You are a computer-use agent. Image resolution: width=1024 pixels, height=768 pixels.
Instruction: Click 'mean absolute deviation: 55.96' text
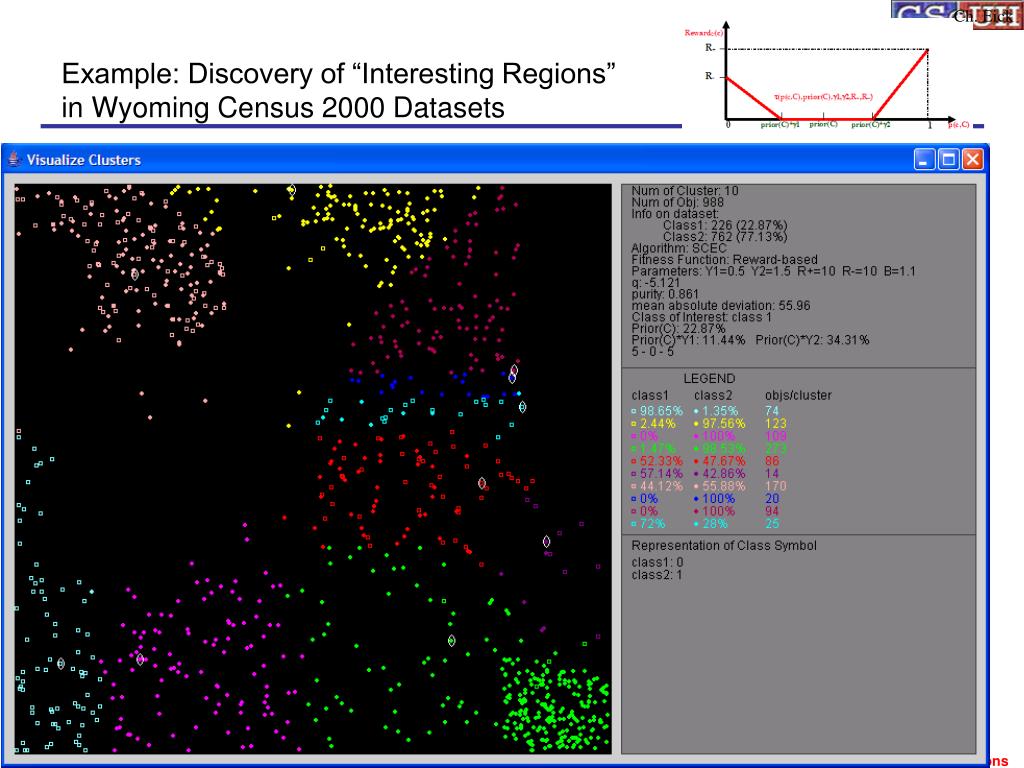pos(721,306)
